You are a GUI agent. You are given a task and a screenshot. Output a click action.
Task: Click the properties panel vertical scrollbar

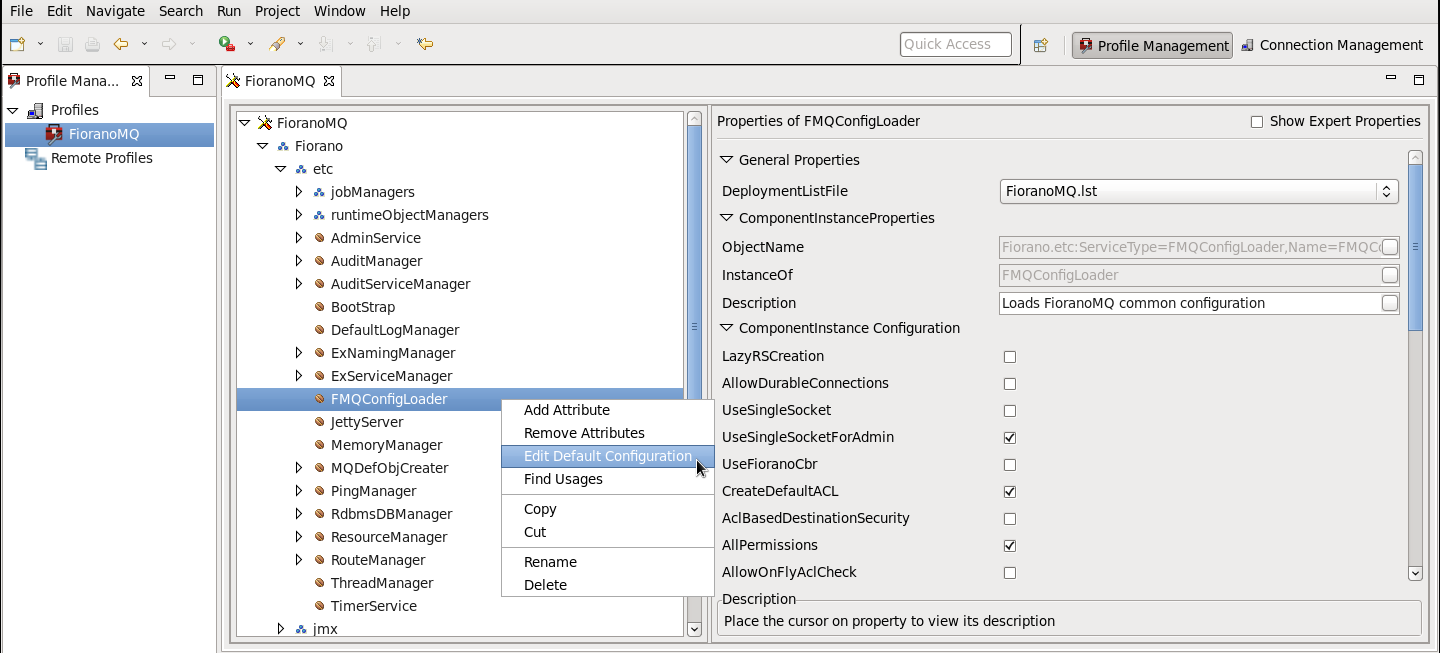[x=1415, y=365]
